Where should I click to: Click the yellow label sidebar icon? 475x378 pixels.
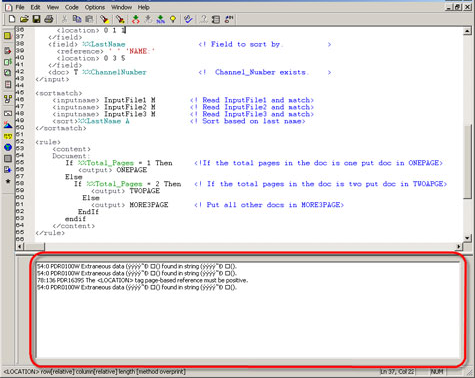pos(8,136)
